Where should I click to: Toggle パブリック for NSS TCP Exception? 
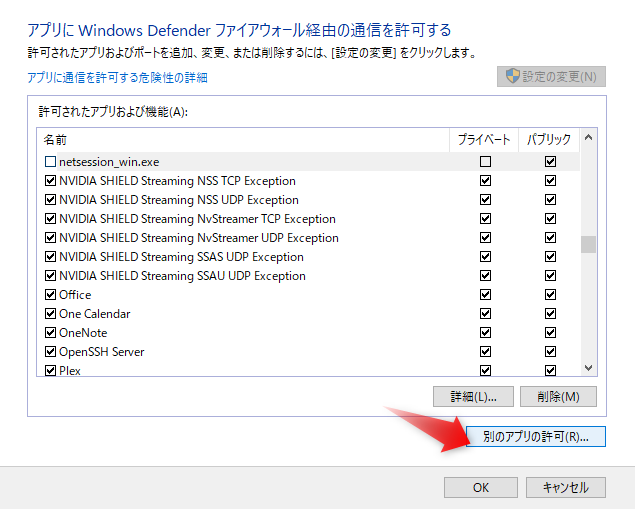[550, 181]
